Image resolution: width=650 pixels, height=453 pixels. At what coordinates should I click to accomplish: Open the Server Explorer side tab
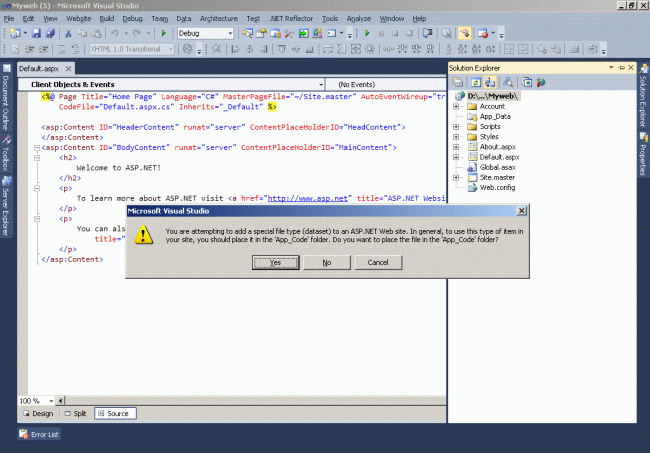coord(6,206)
